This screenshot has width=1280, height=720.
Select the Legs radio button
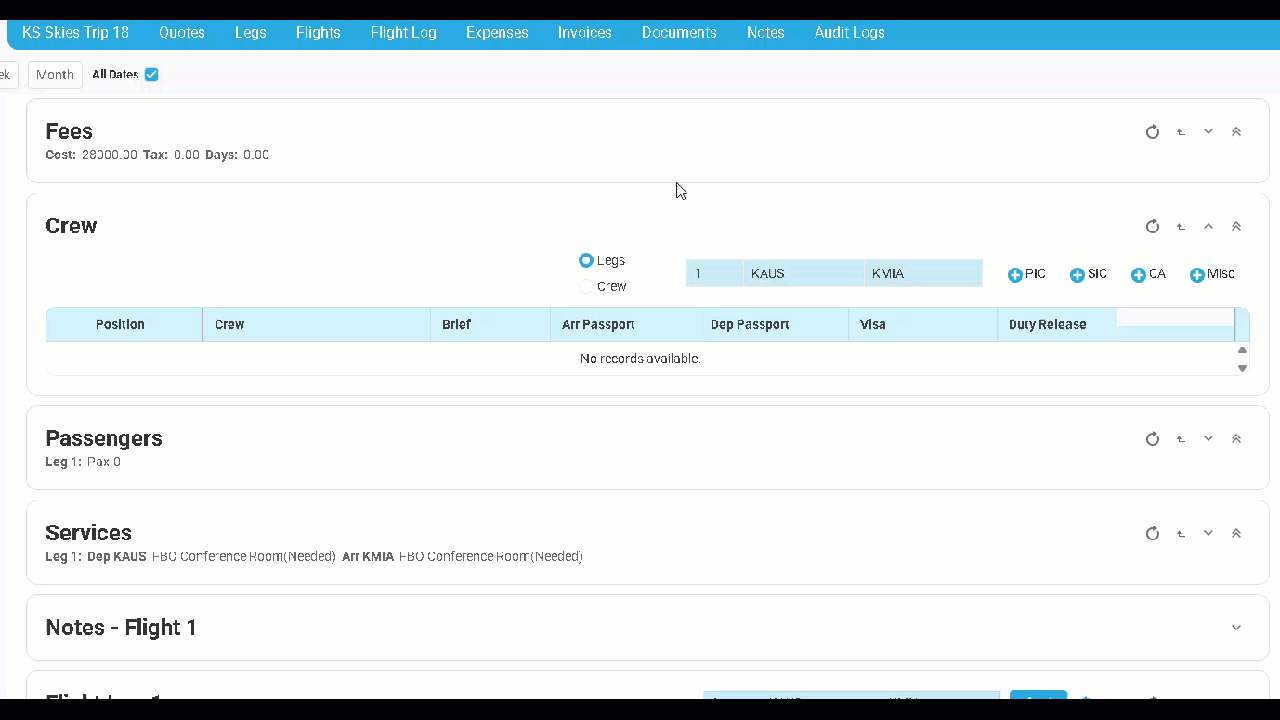pyautogui.click(x=586, y=261)
